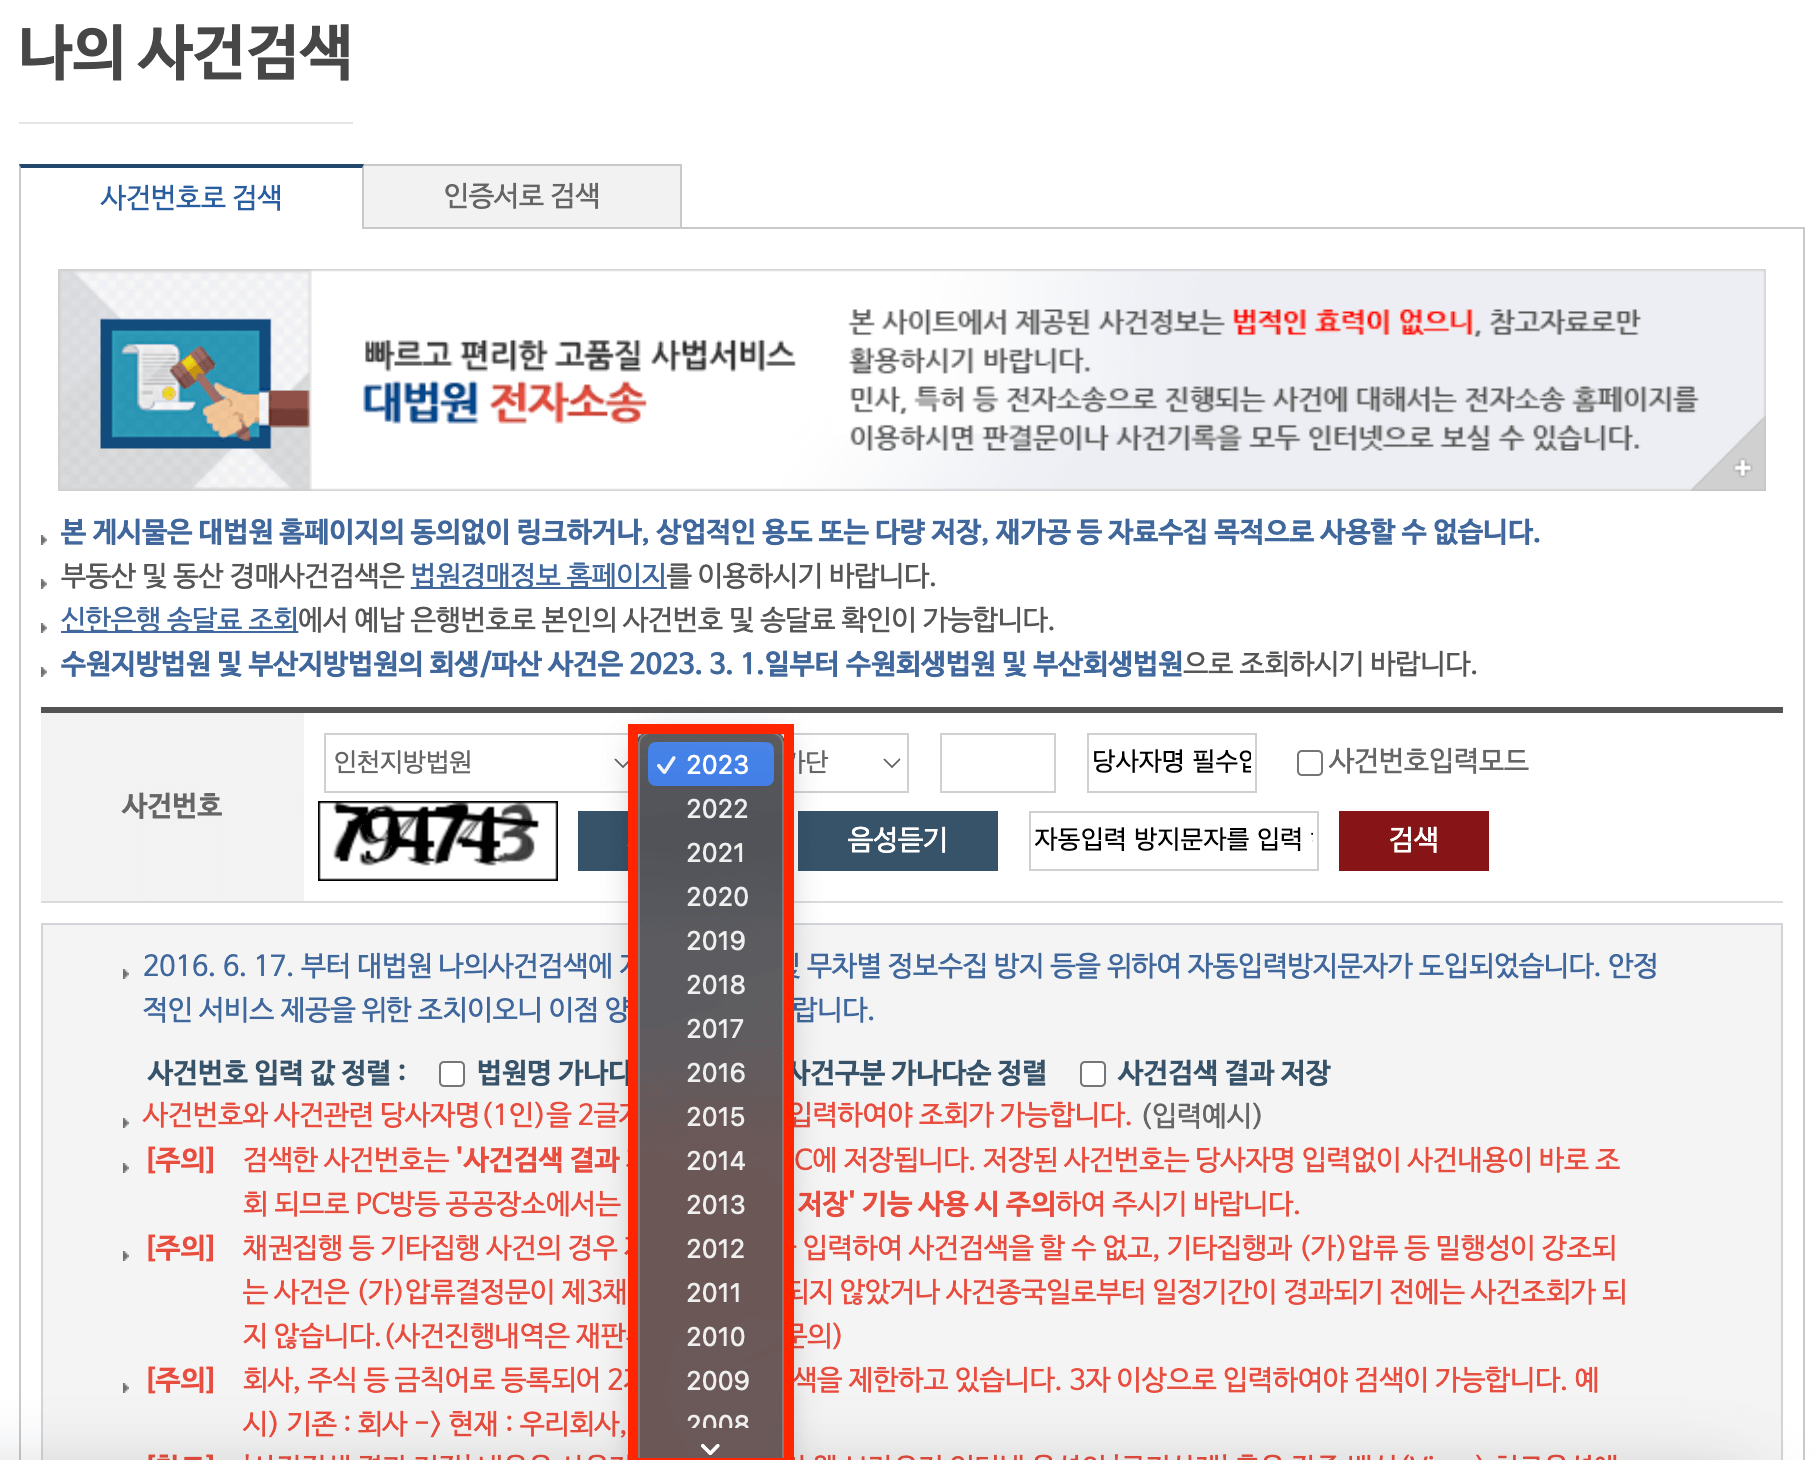The width and height of the screenshot is (1818, 1460).
Task: Select the 사건번호로 검색 tab
Action: (192, 197)
